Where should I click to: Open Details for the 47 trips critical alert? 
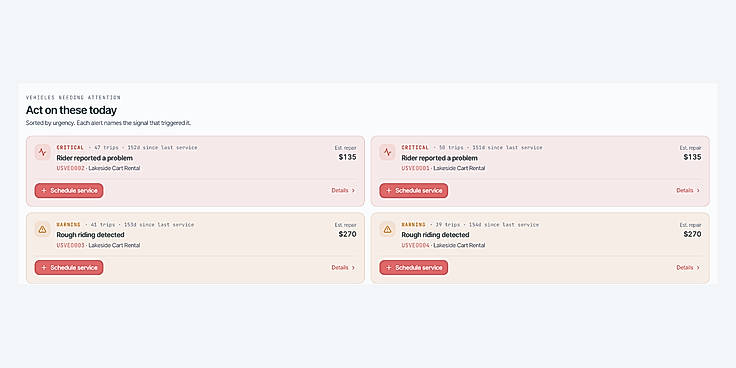point(343,191)
